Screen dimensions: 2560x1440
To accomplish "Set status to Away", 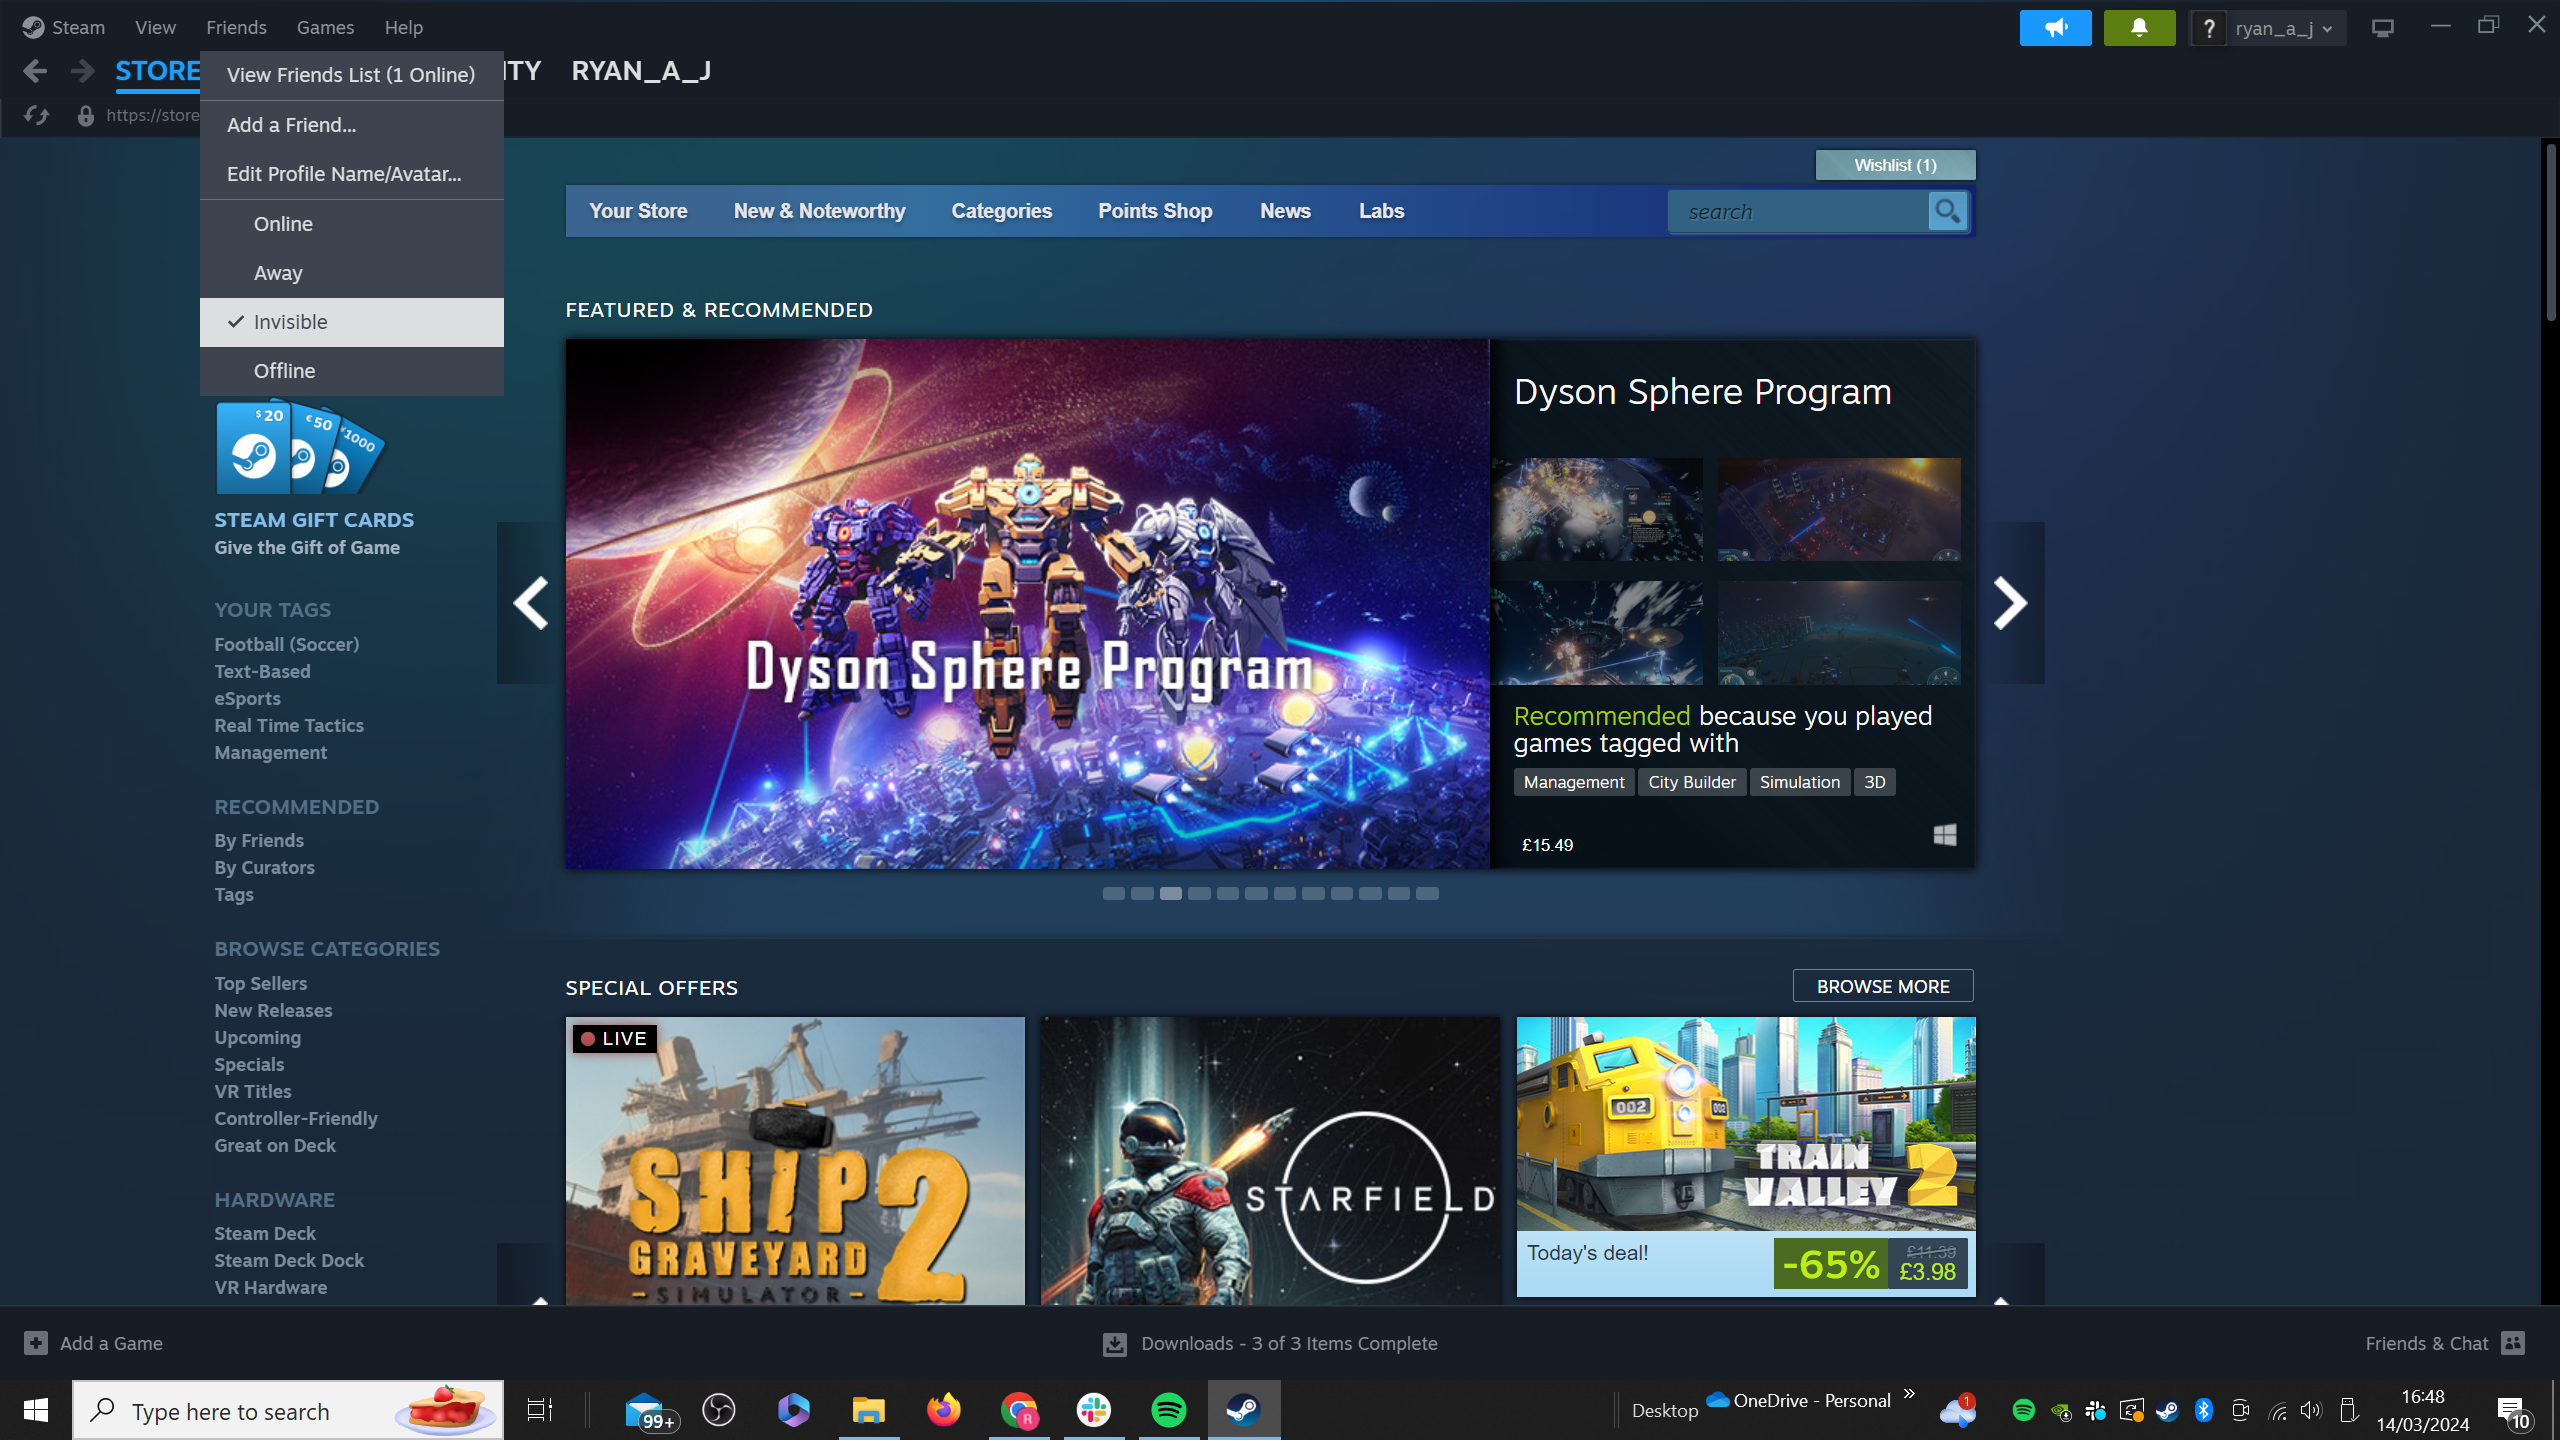I will pos(352,273).
